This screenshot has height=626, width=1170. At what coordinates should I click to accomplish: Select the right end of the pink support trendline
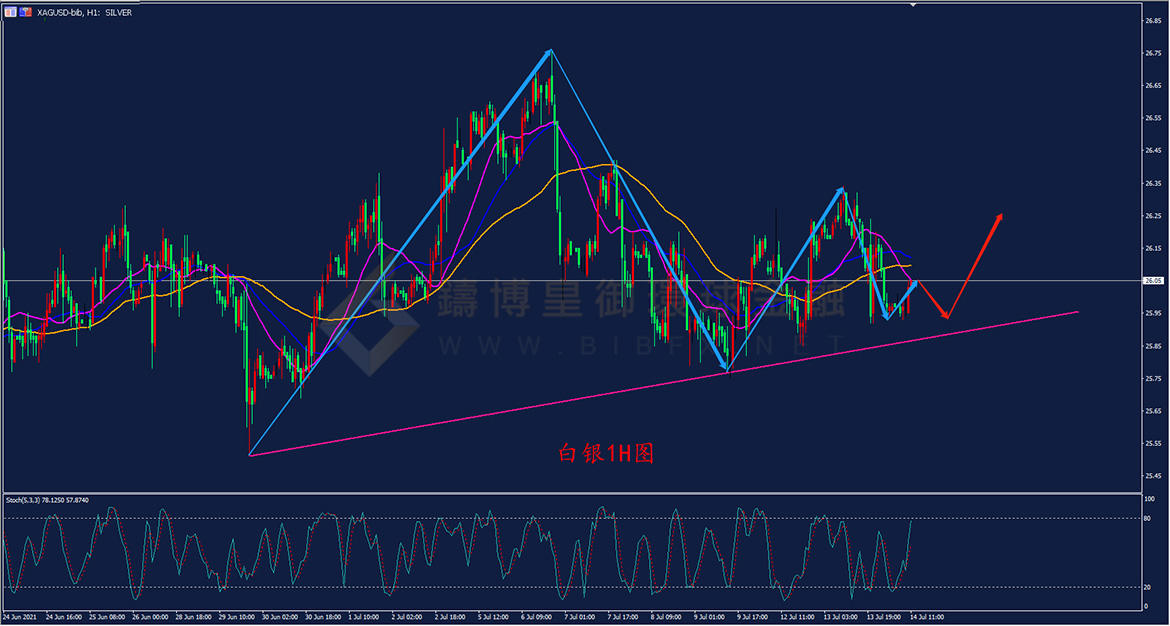pyautogui.click(x=1077, y=312)
